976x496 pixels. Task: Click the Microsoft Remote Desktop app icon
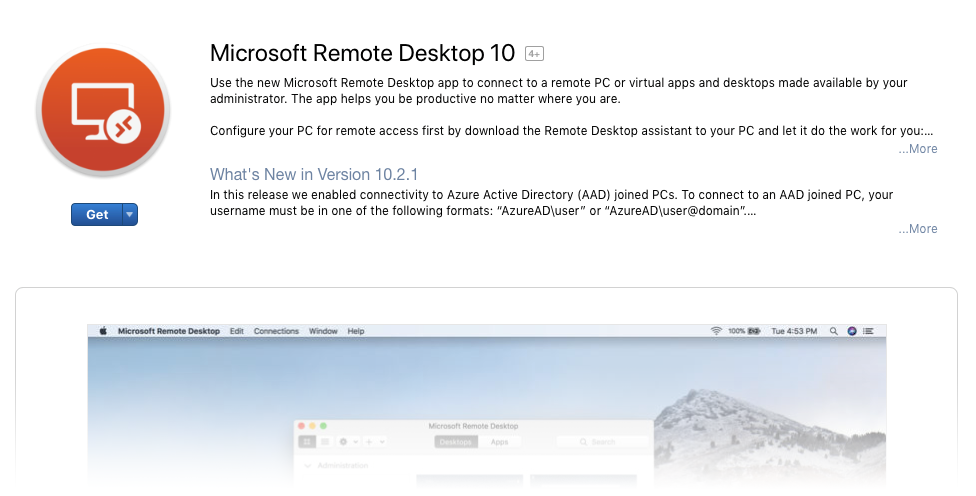click(103, 110)
